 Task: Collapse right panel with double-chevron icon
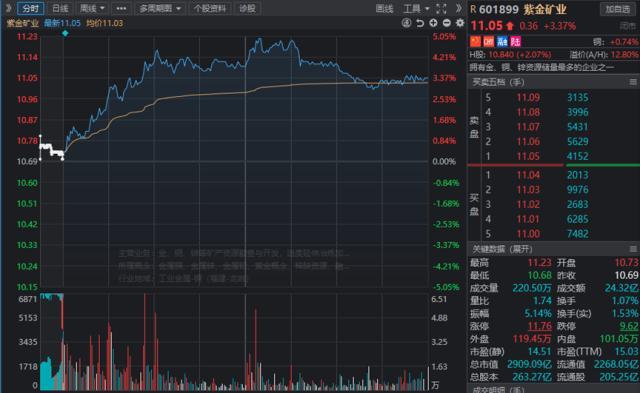pos(459,8)
